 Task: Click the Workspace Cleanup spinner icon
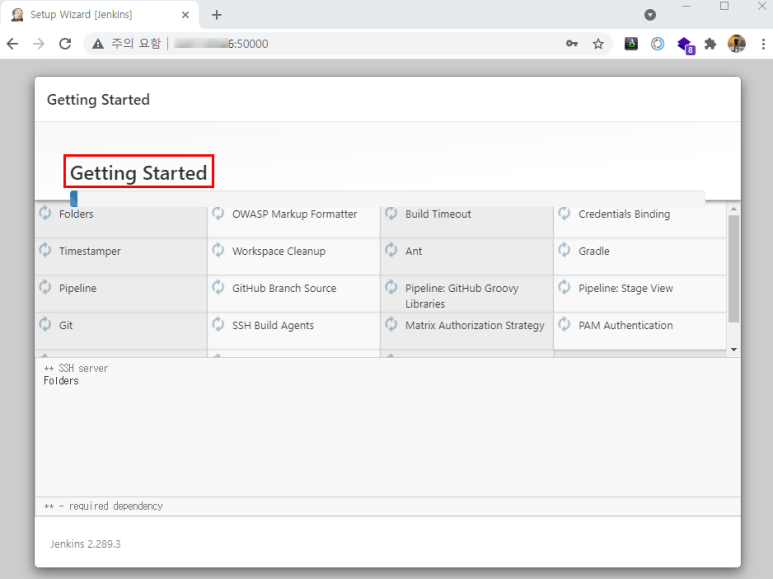point(218,250)
